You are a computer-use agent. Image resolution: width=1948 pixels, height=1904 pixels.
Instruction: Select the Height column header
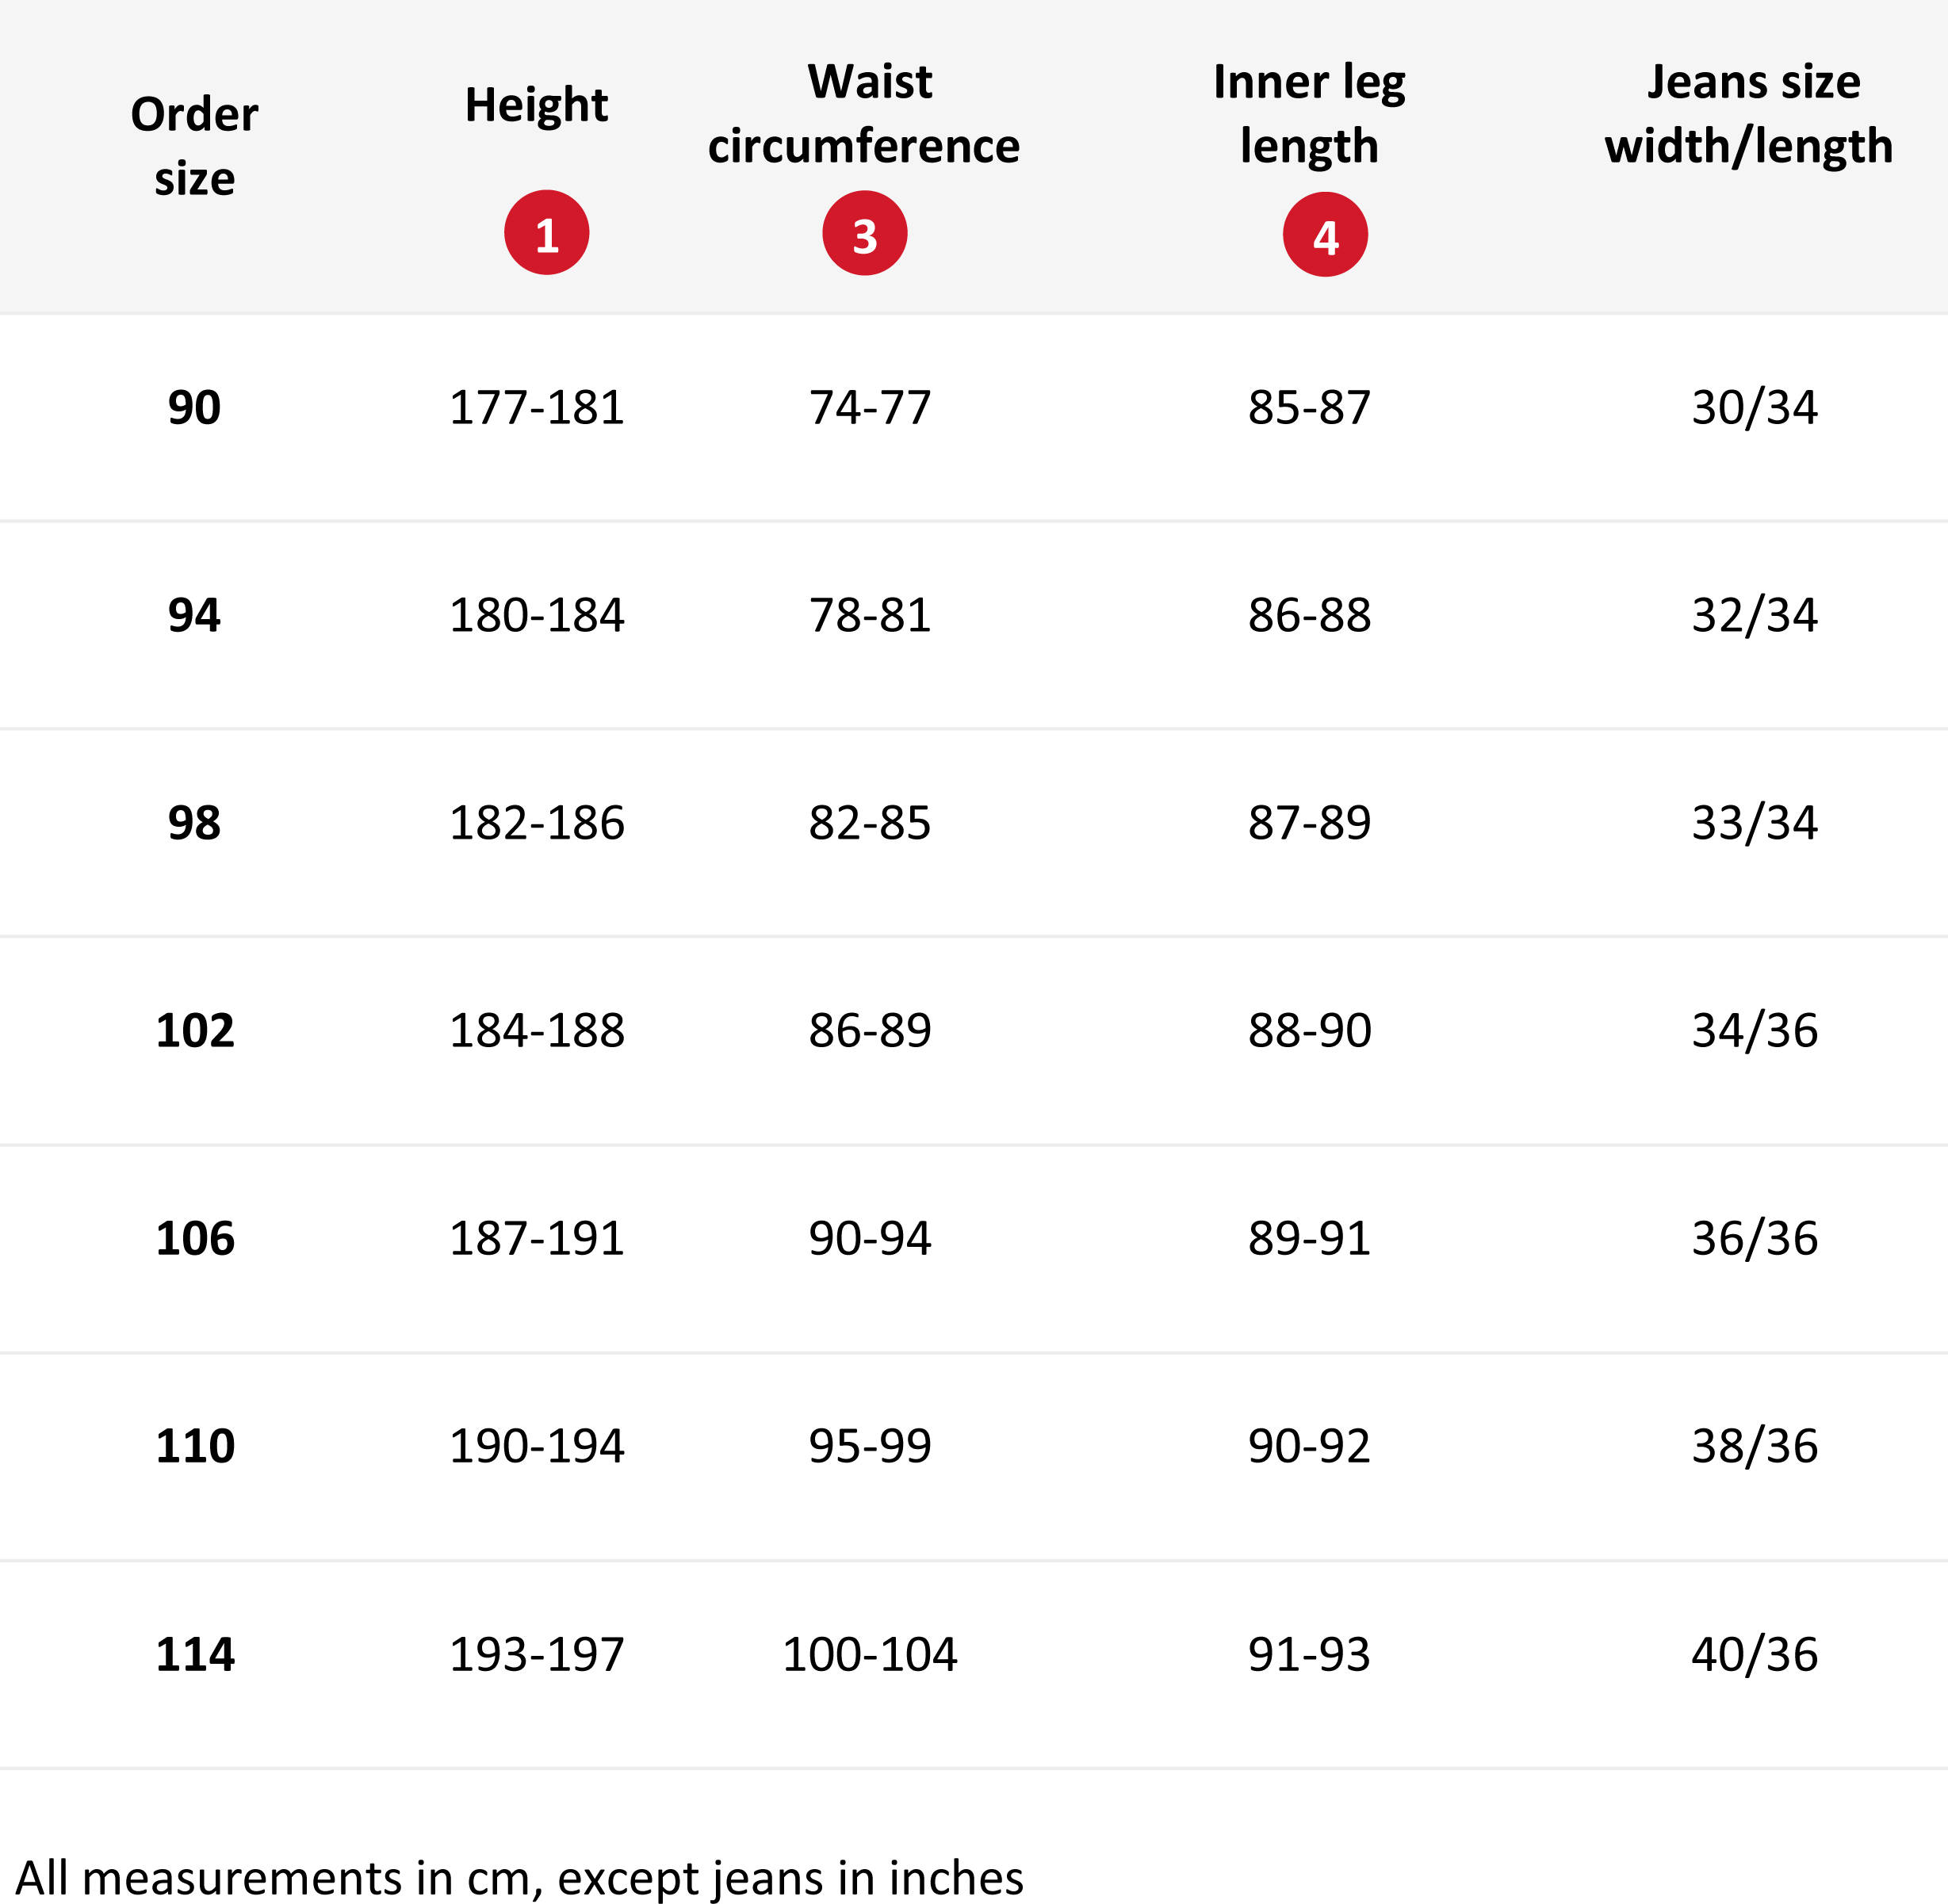click(536, 105)
